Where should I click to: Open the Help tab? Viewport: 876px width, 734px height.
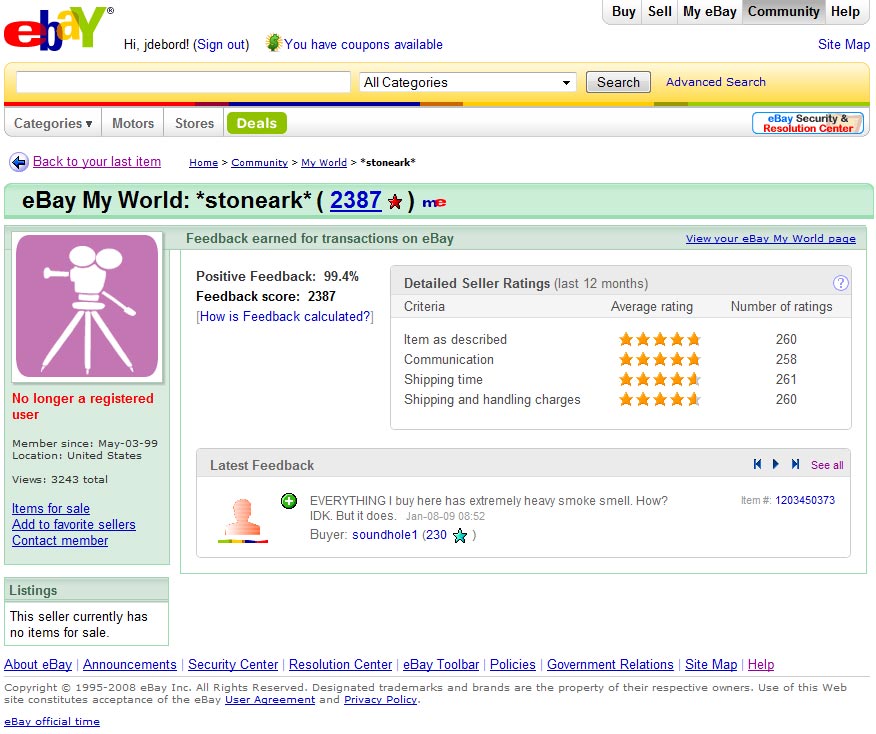845,12
